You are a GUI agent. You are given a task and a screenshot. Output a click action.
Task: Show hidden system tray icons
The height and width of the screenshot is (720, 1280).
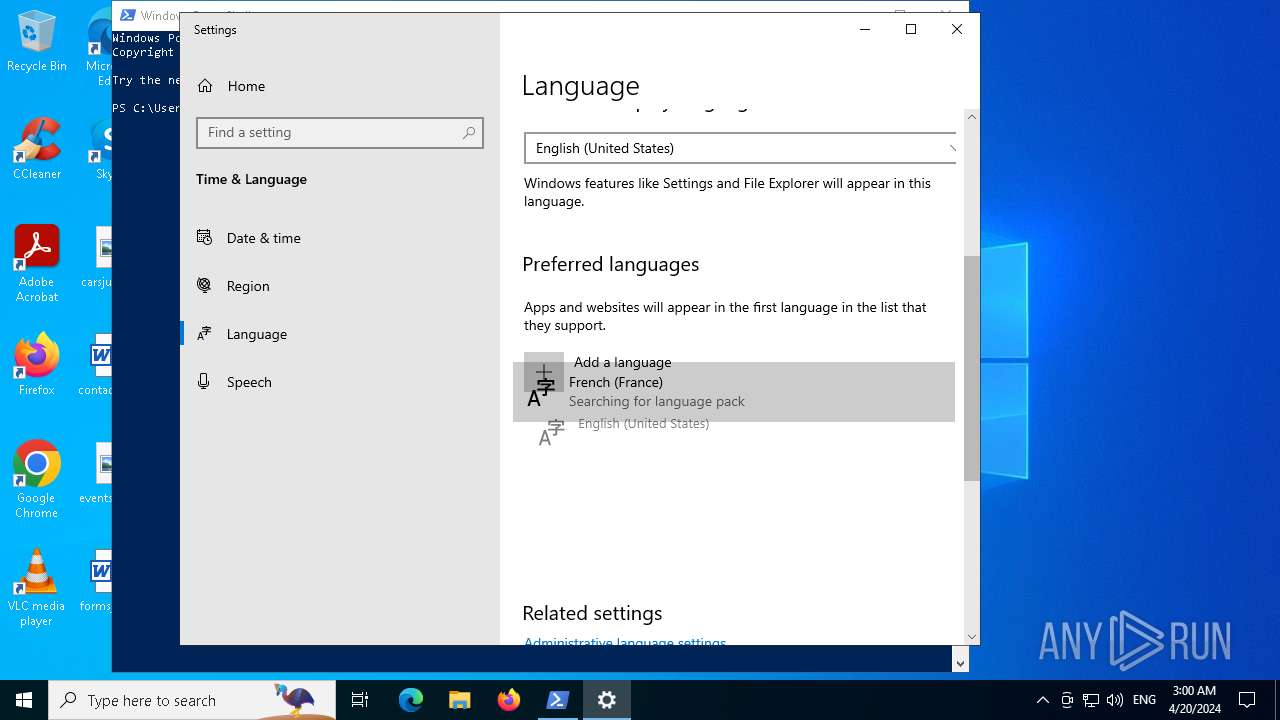(x=1043, y=700)
